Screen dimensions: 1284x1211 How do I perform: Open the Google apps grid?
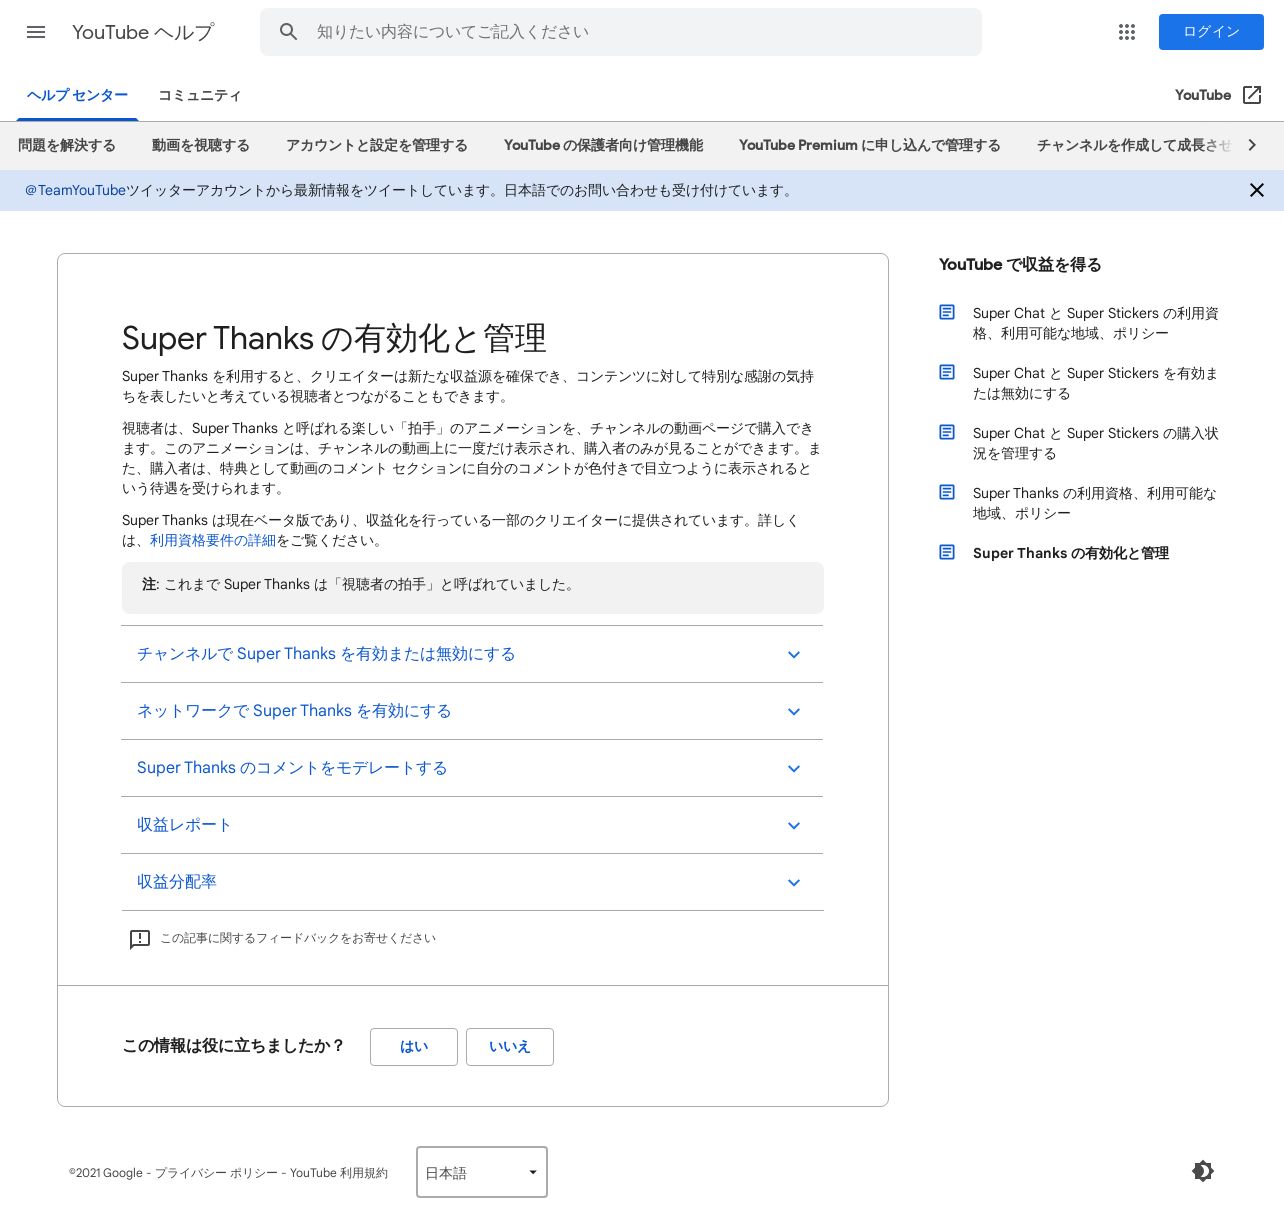click(x=1127, y=32)
